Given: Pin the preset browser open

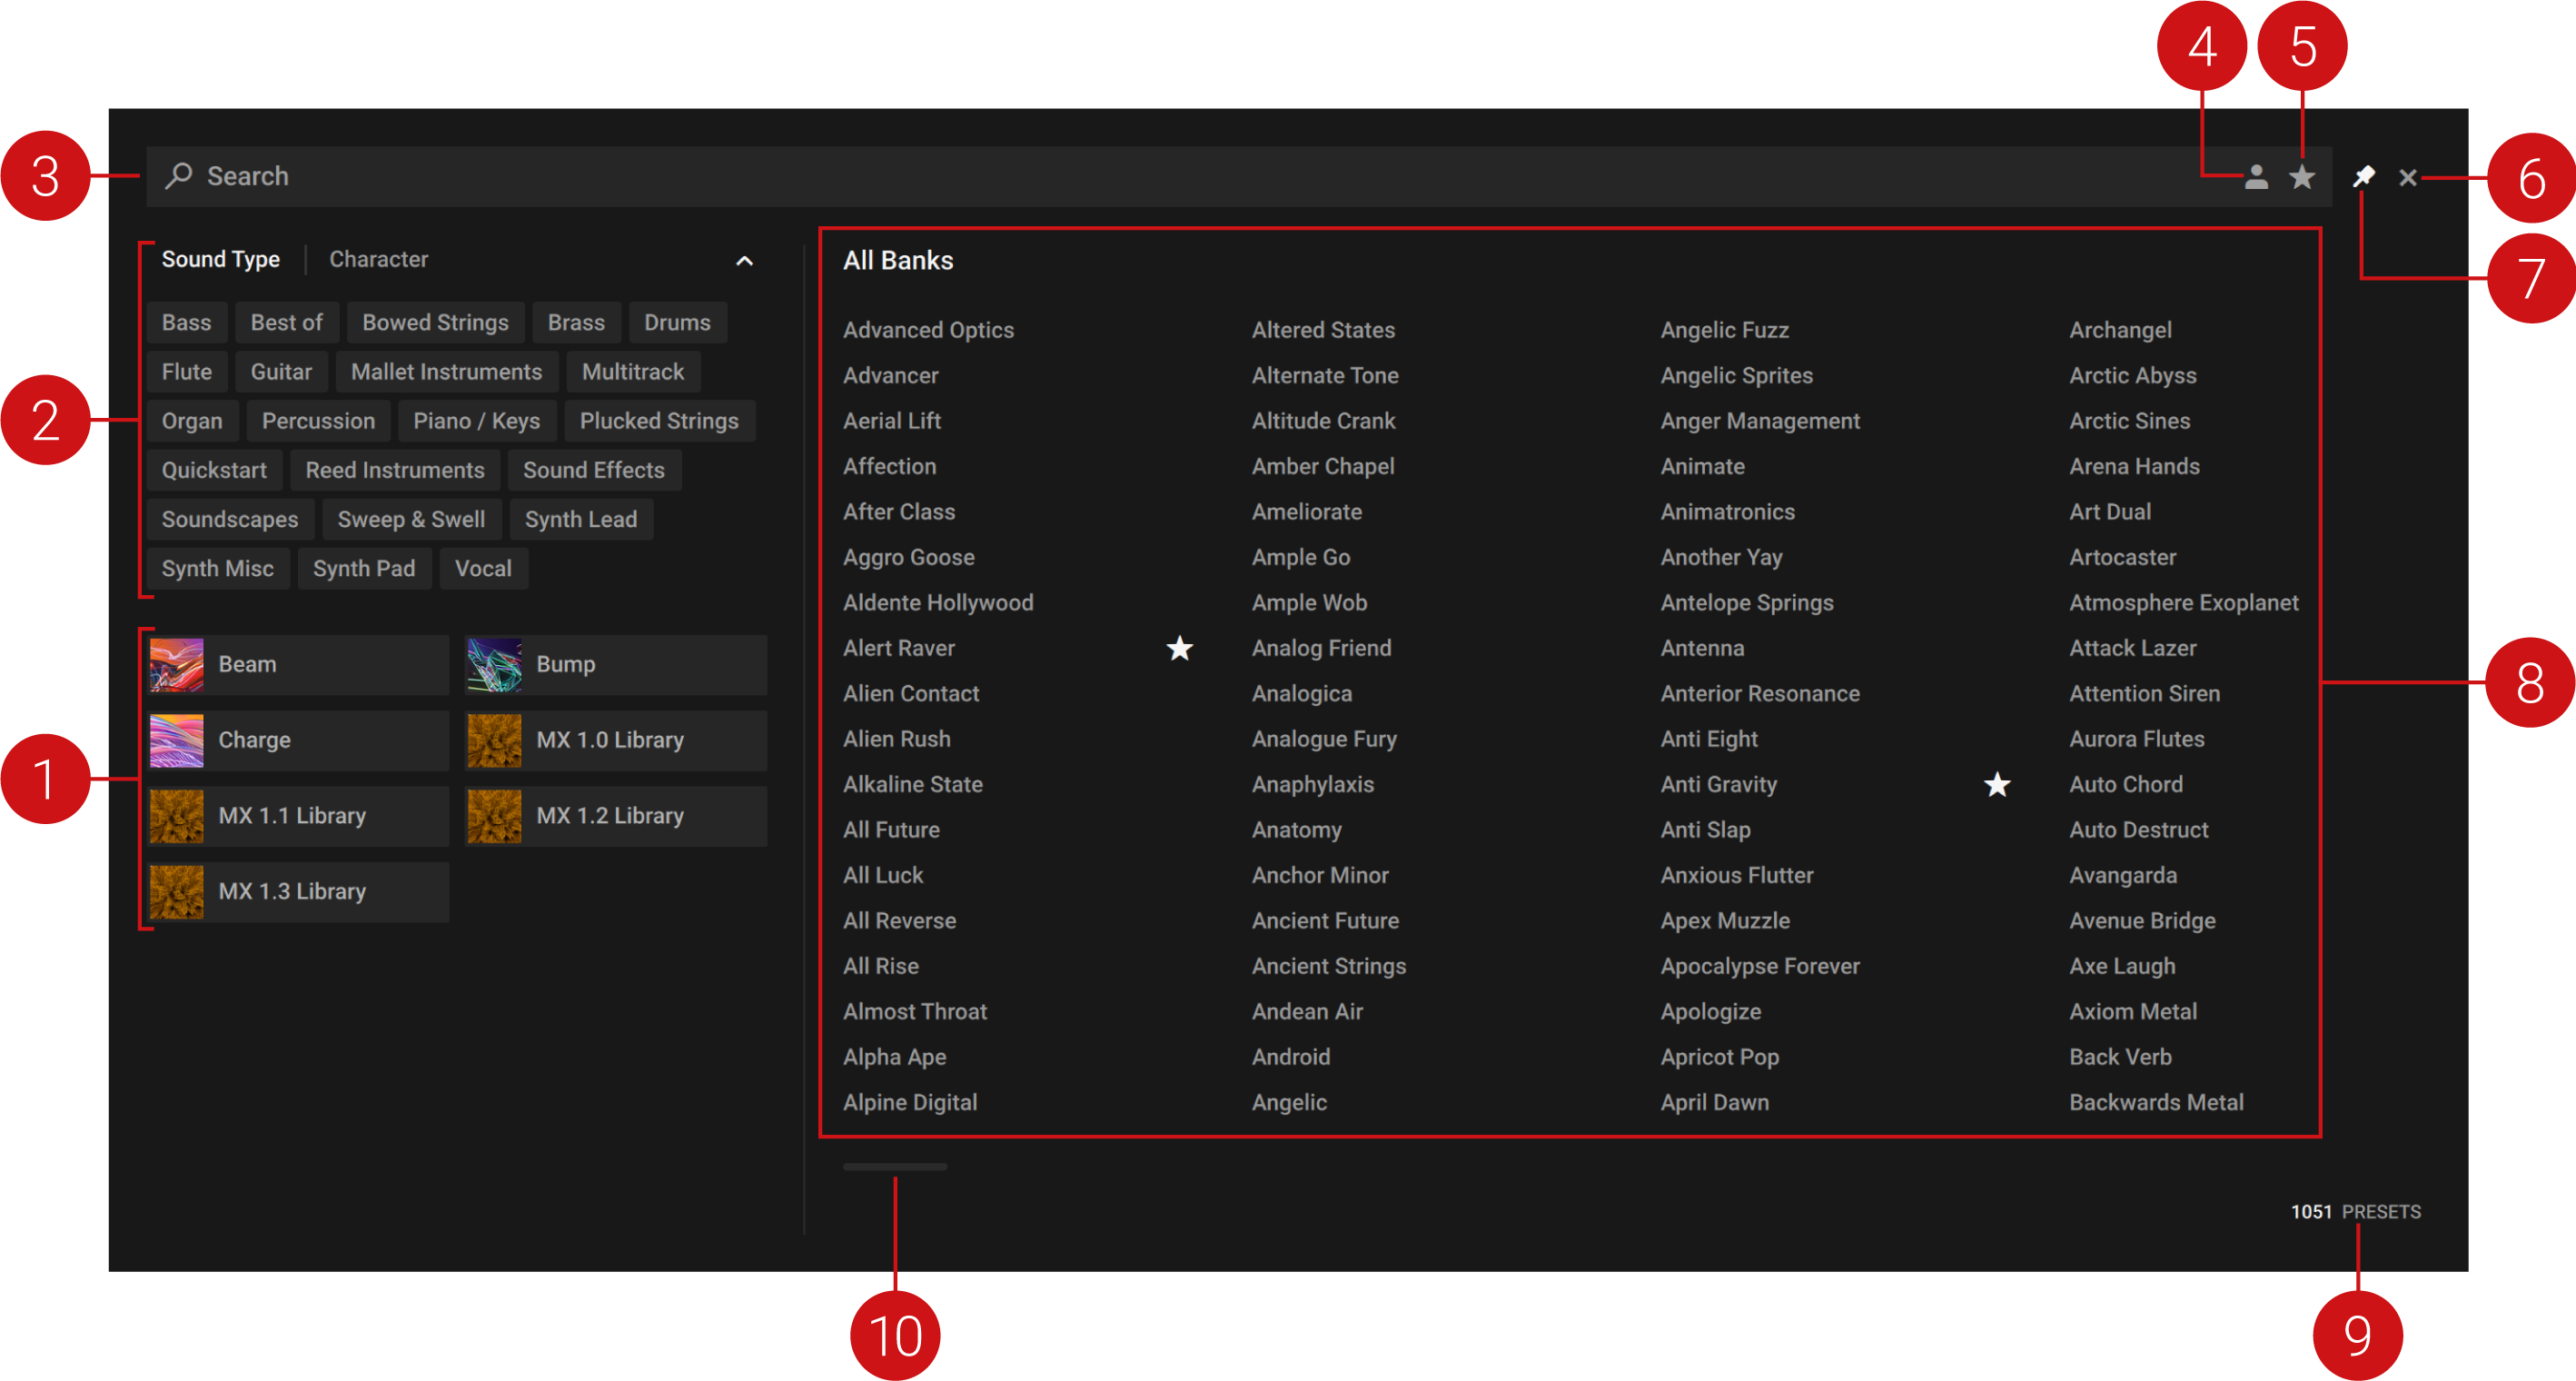Looking at the screenshot, I should click(2363, 177).
